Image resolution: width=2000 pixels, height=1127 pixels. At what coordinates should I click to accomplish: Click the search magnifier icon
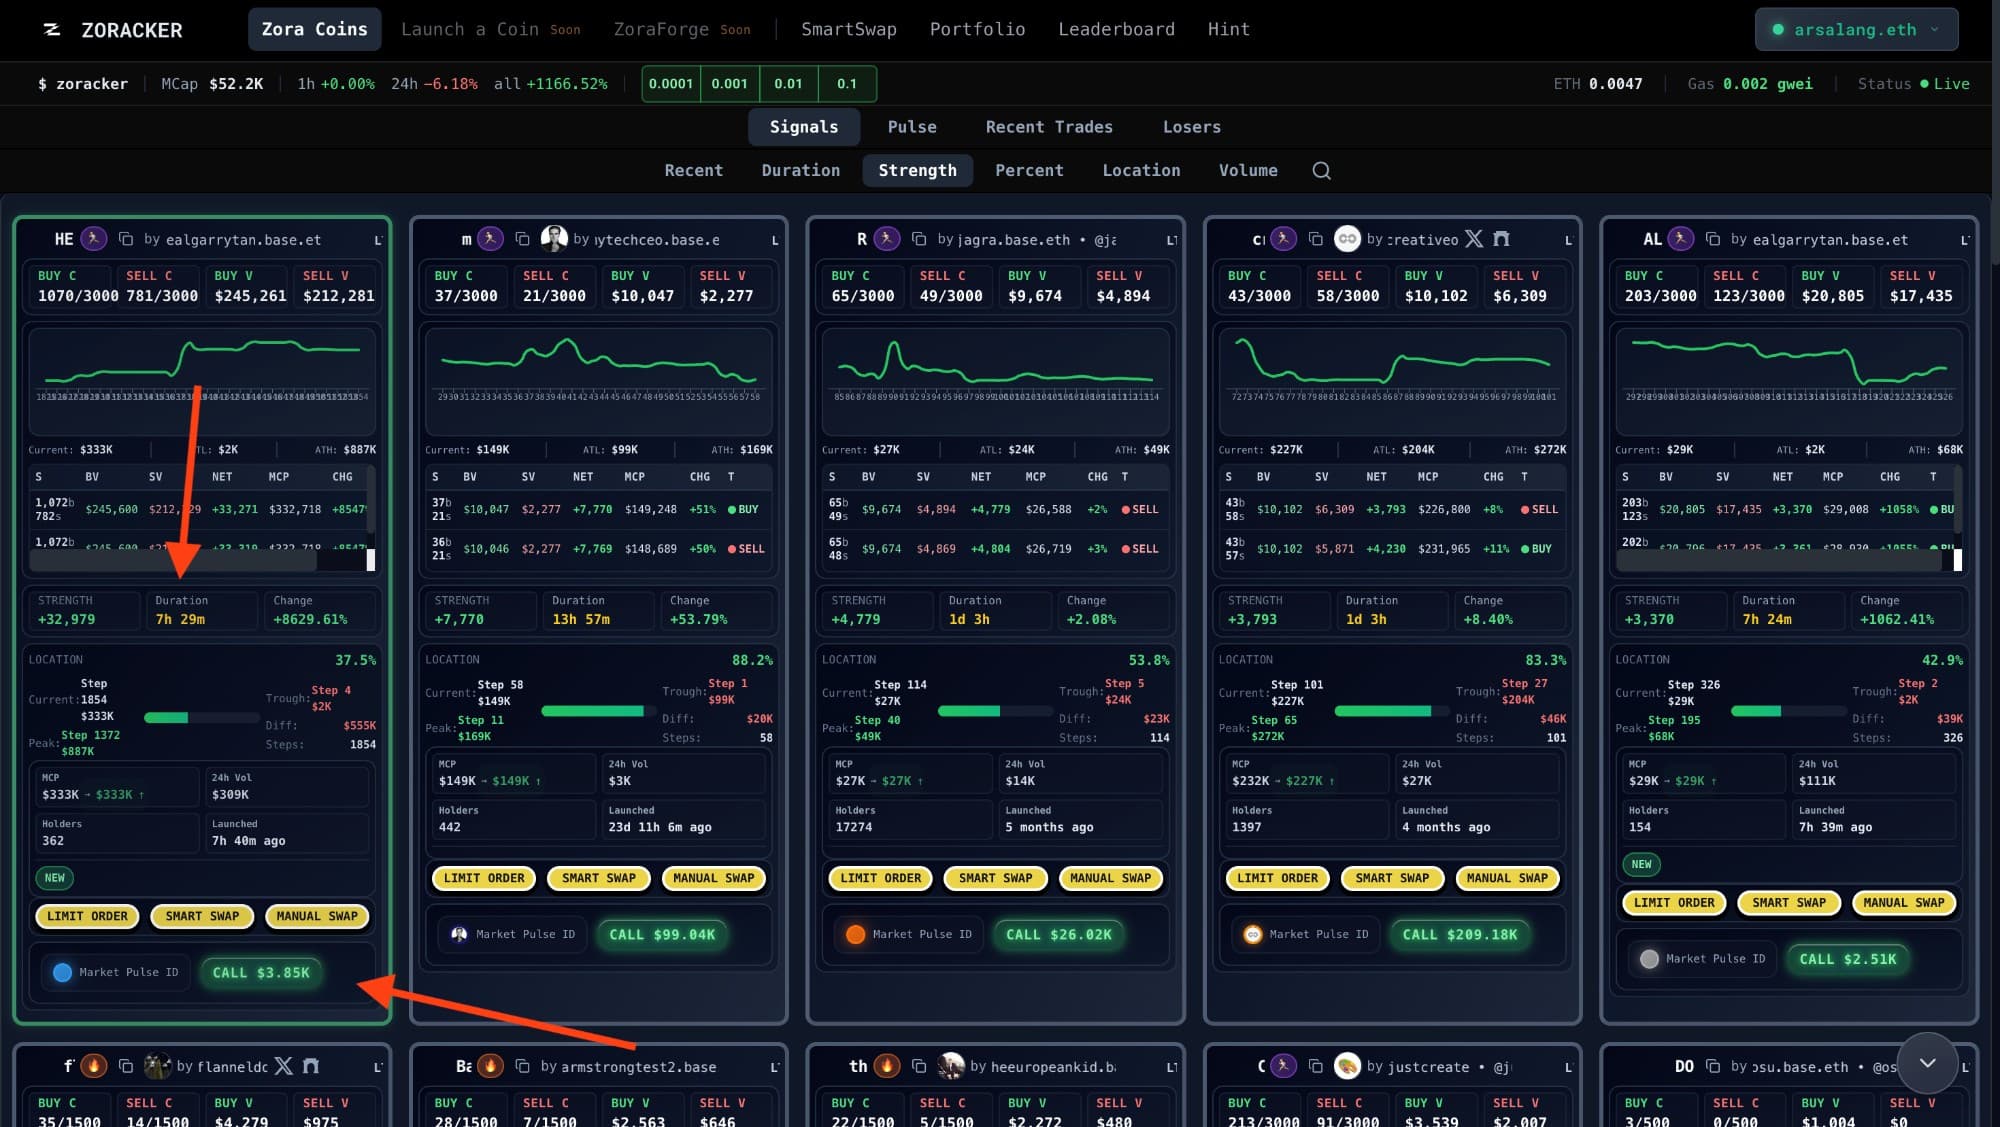(x=1321, y=171)
